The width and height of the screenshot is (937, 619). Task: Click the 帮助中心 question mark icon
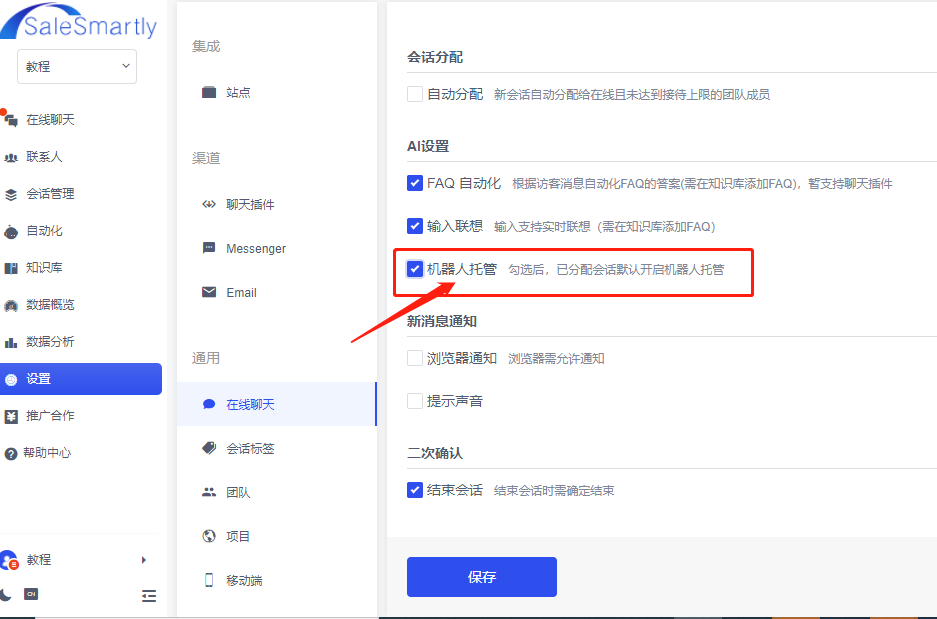[11, 453]
